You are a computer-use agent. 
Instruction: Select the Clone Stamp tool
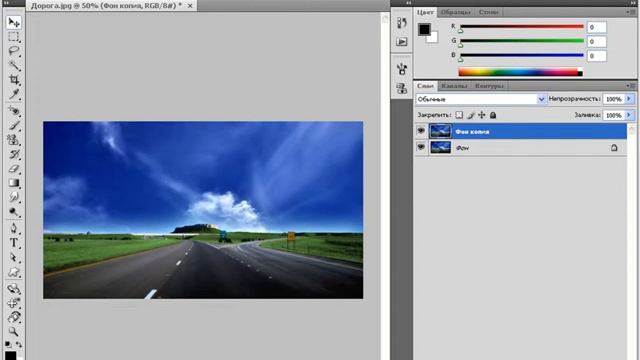tap(14, 140)
